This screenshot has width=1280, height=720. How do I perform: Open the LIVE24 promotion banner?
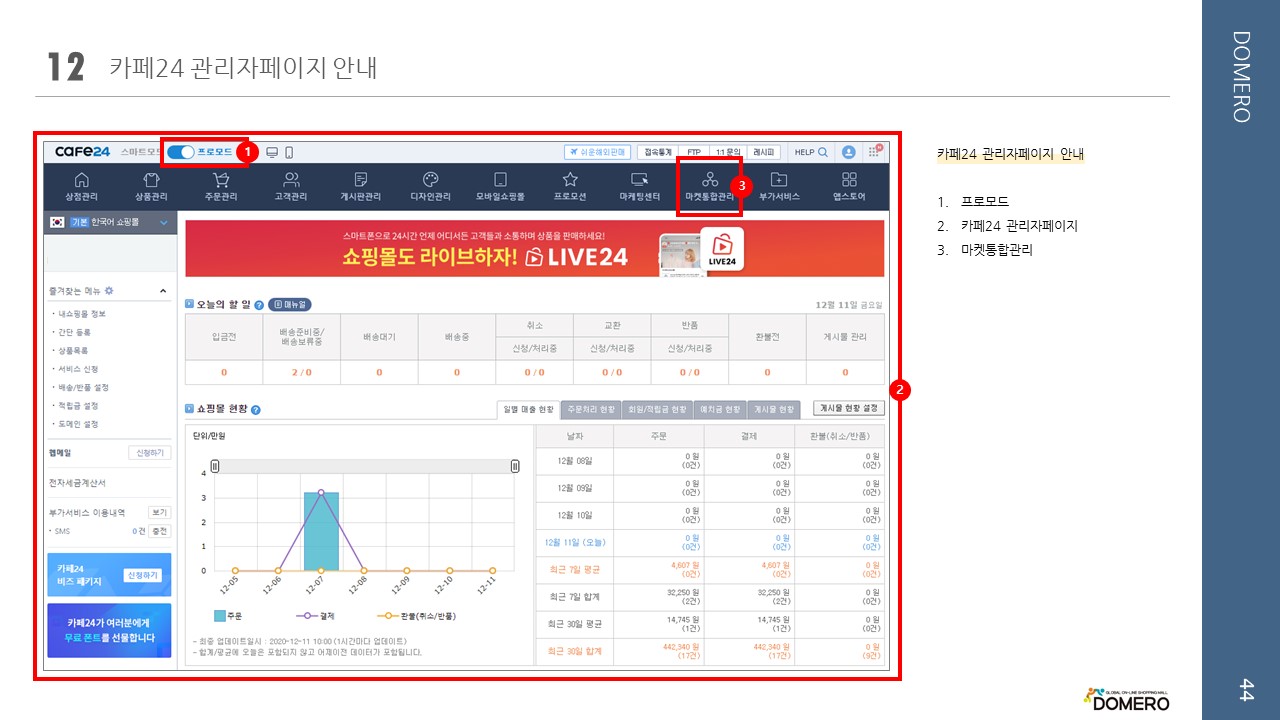click(x=534, y=248)
